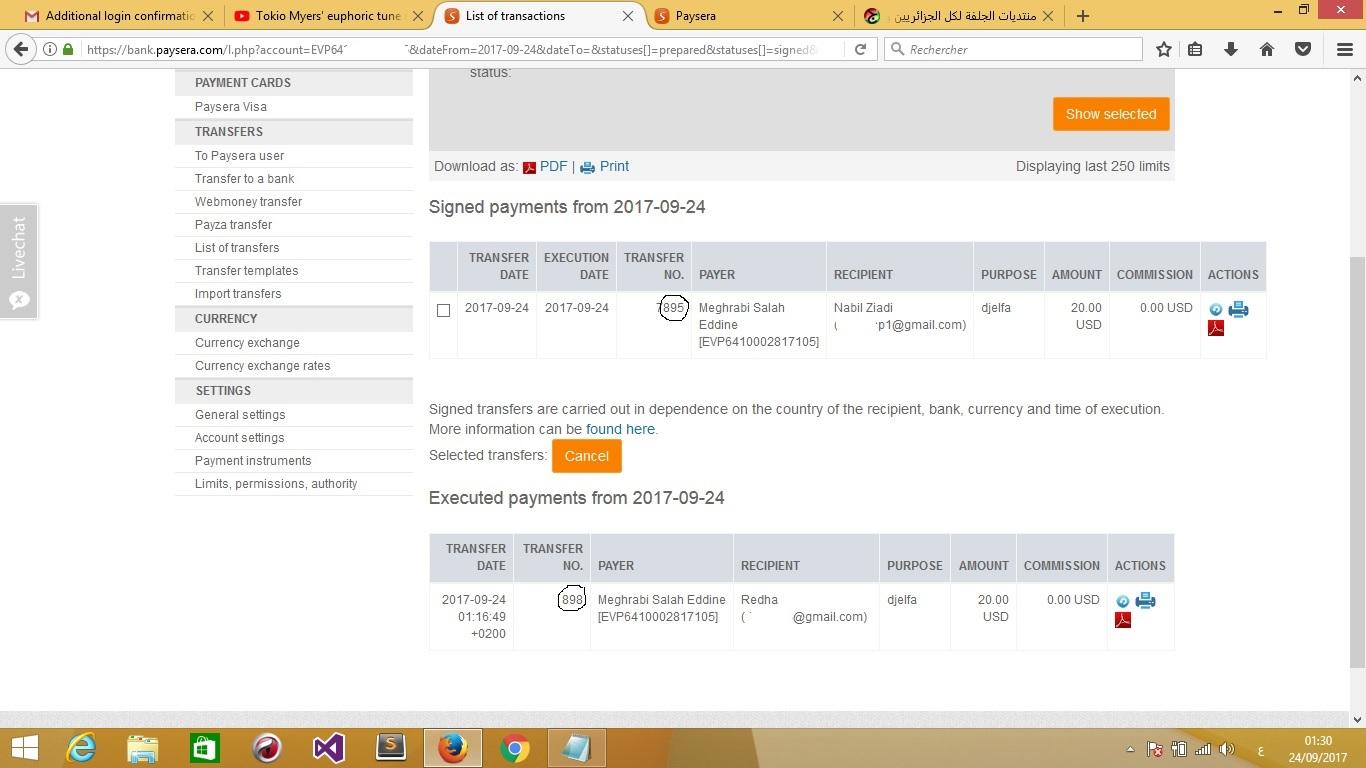Download PDF of signed payment to Nabil Ziadi
The width and height of the screenshot is (1366, 768).
[x=1216, y=328]
